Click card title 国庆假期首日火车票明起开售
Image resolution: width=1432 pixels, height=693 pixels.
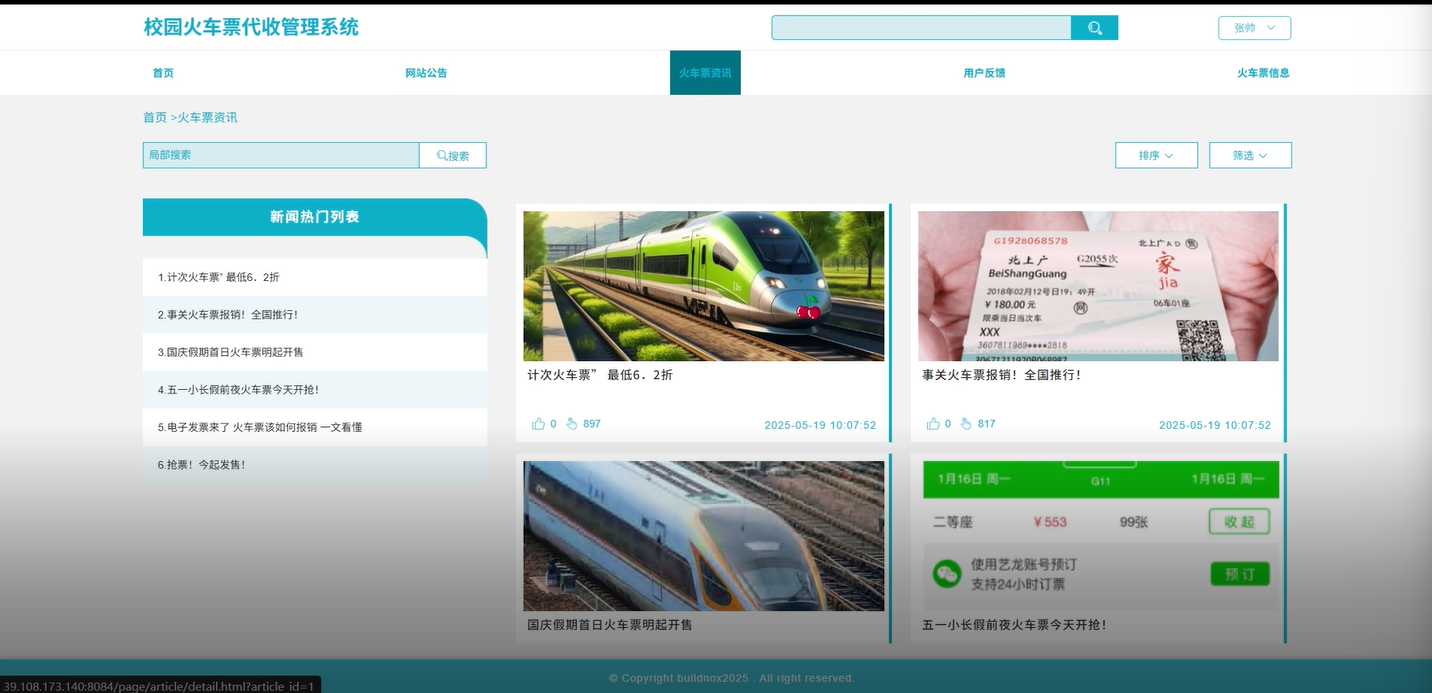tap(610, 625)
